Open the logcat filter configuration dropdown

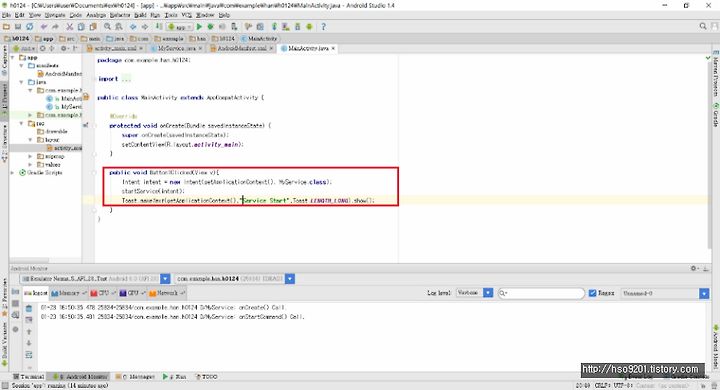704,293
